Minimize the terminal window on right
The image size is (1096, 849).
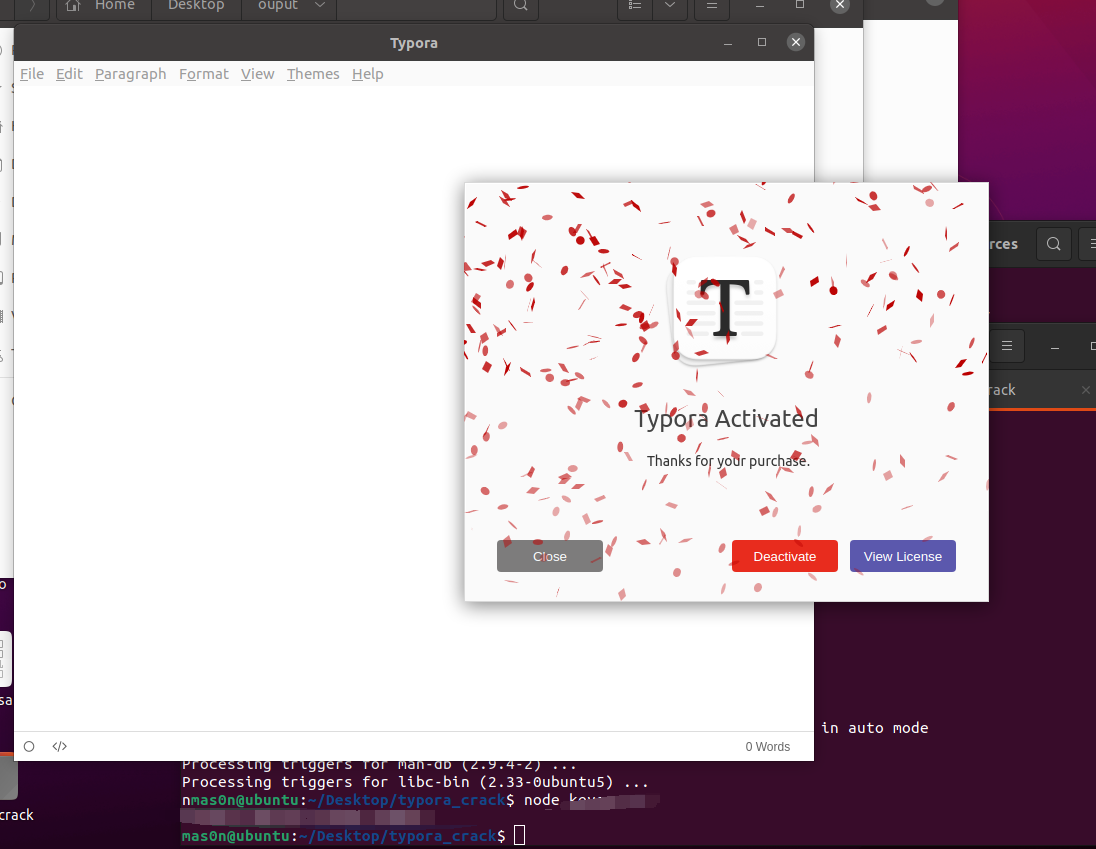point(1055,347)
